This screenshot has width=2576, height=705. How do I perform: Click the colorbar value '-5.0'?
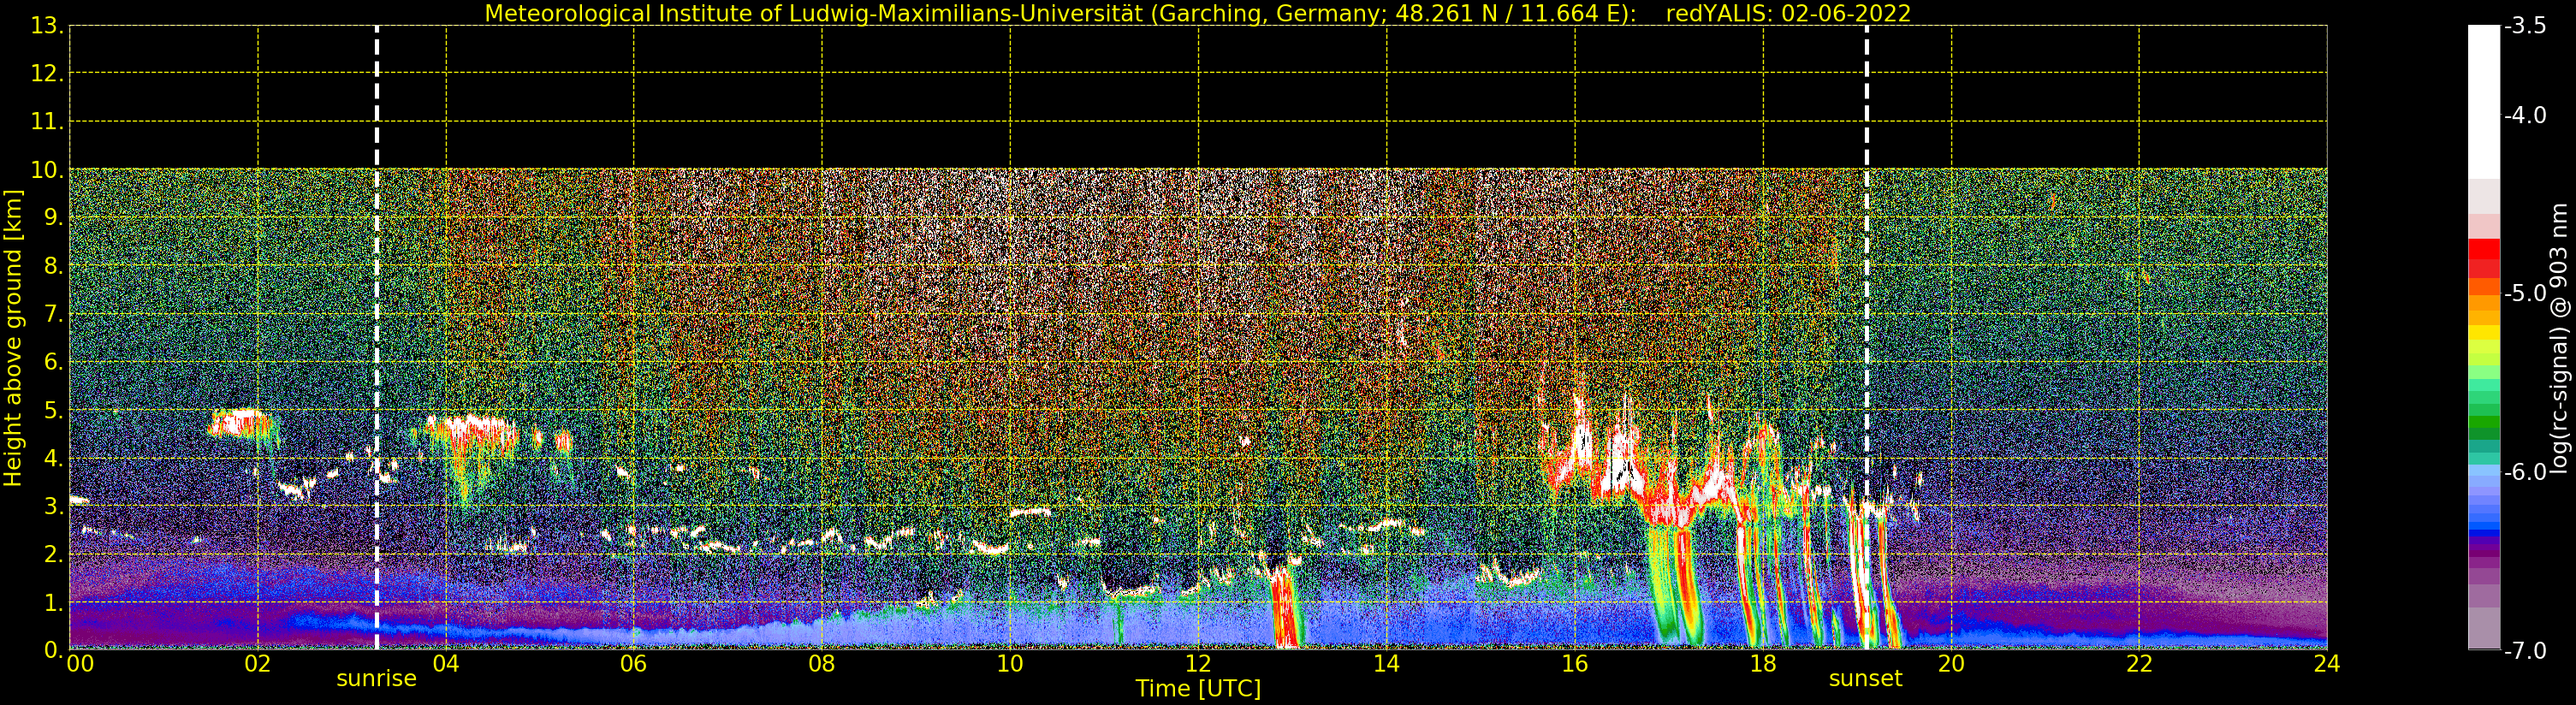2525,293
